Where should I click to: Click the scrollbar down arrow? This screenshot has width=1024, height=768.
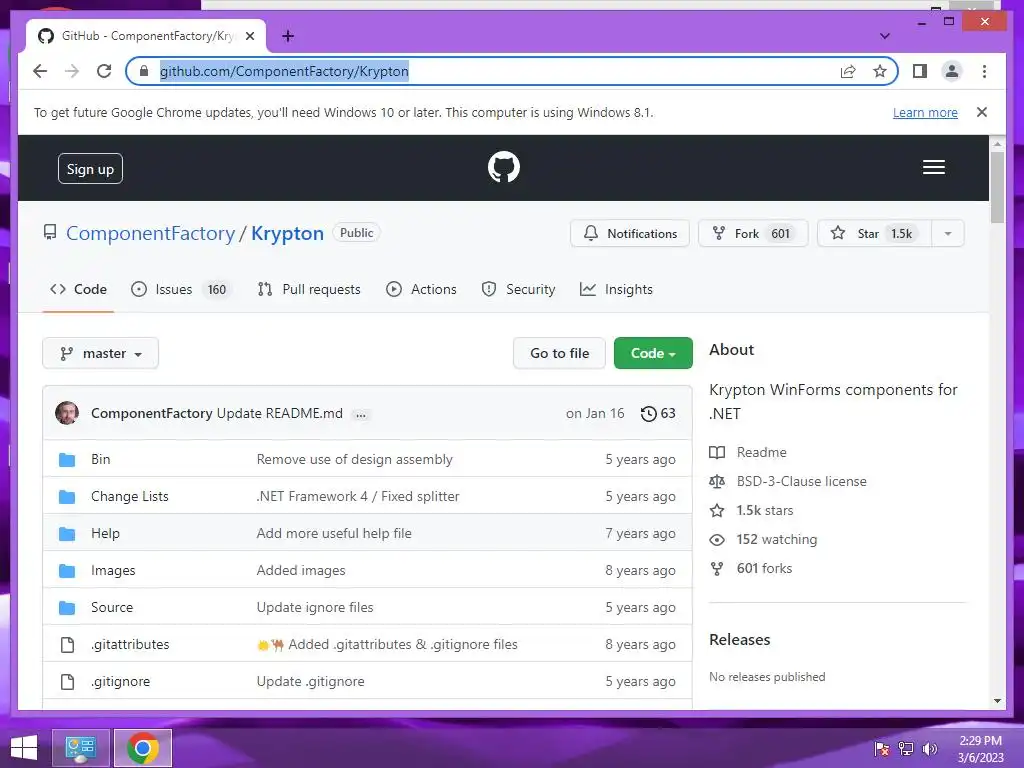997,701
